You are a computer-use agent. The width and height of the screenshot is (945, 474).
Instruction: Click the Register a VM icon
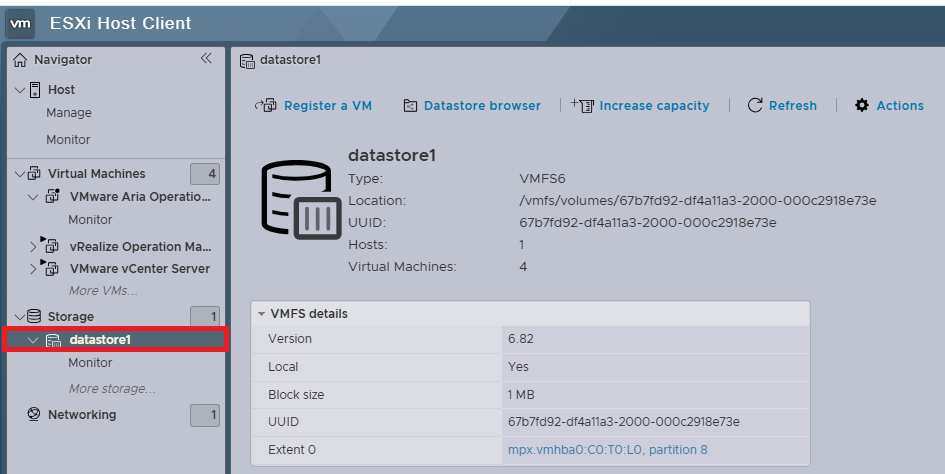(266, 106)
